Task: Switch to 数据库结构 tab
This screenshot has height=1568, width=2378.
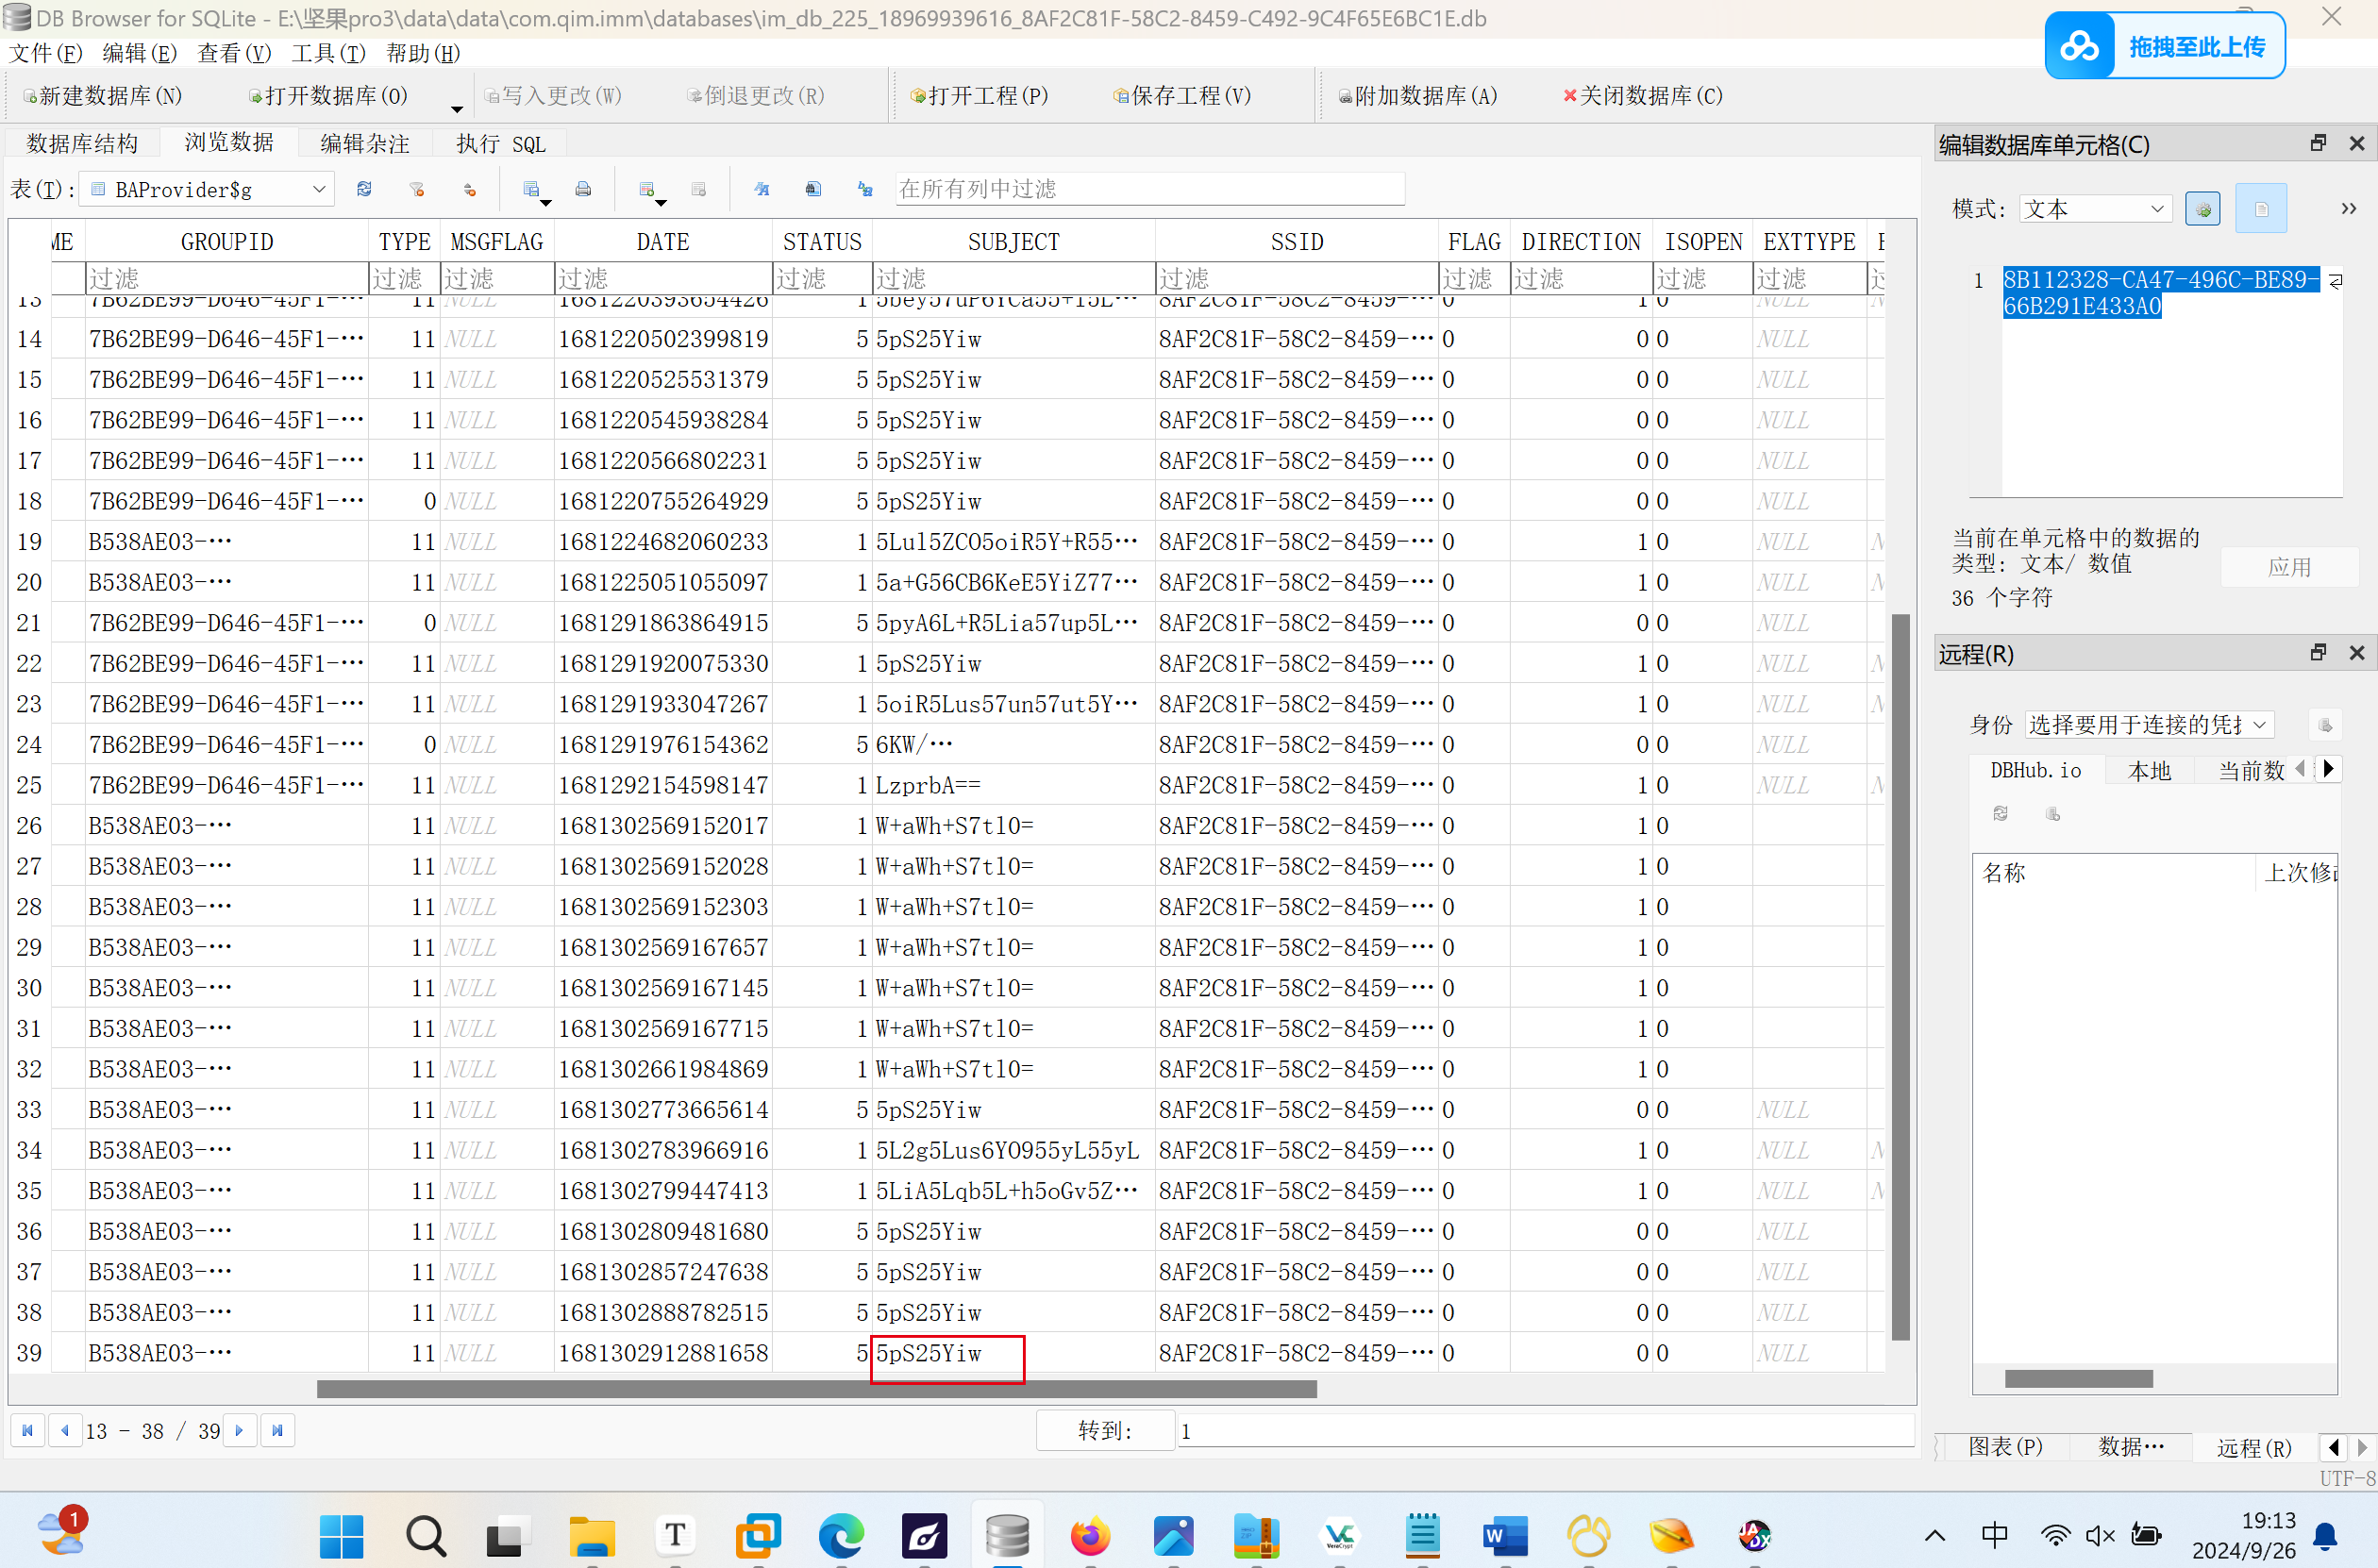Action: tap(82, 144)
